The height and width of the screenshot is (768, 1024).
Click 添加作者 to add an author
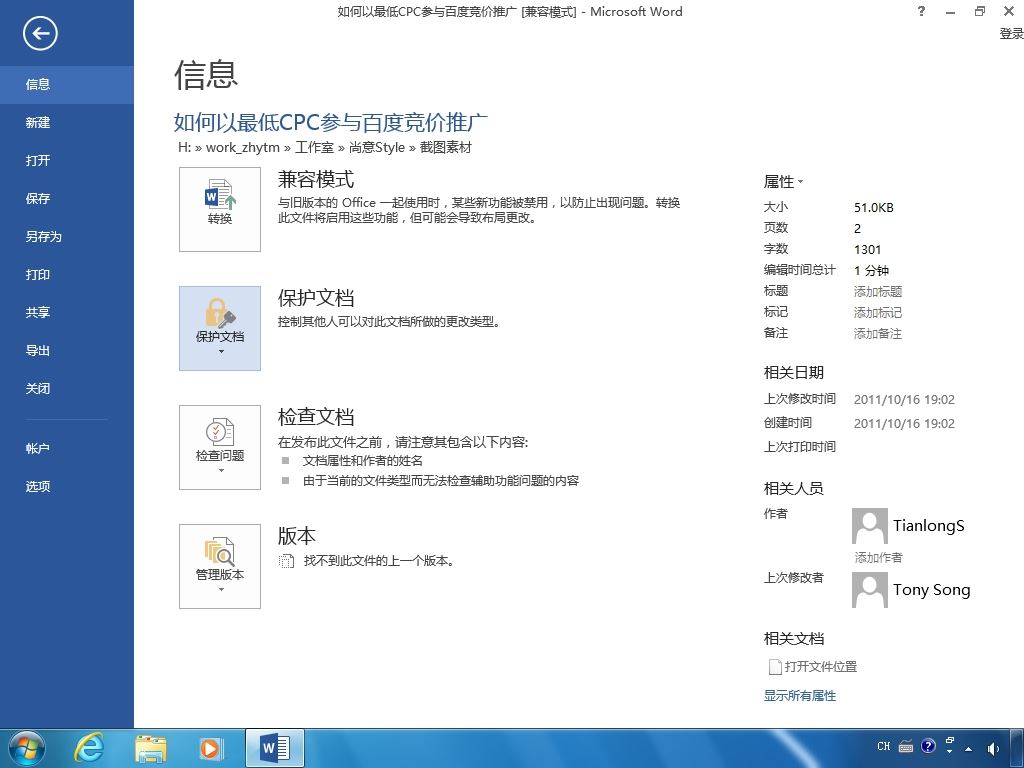click(x=878, y=558)
